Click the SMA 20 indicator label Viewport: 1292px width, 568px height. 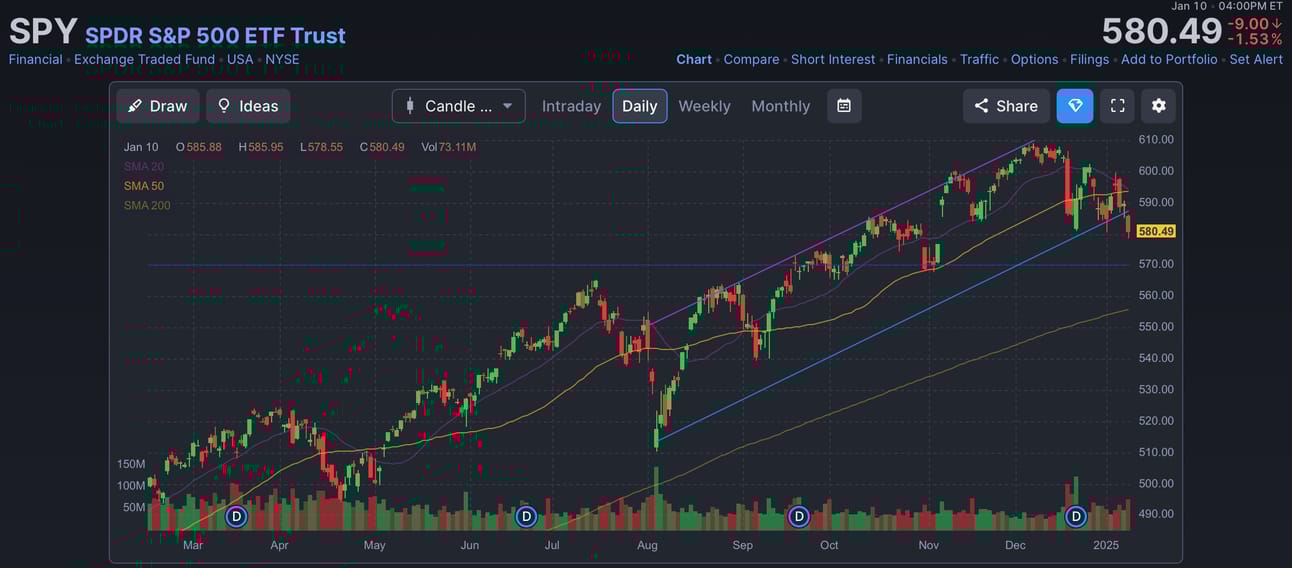pos(144,166)
